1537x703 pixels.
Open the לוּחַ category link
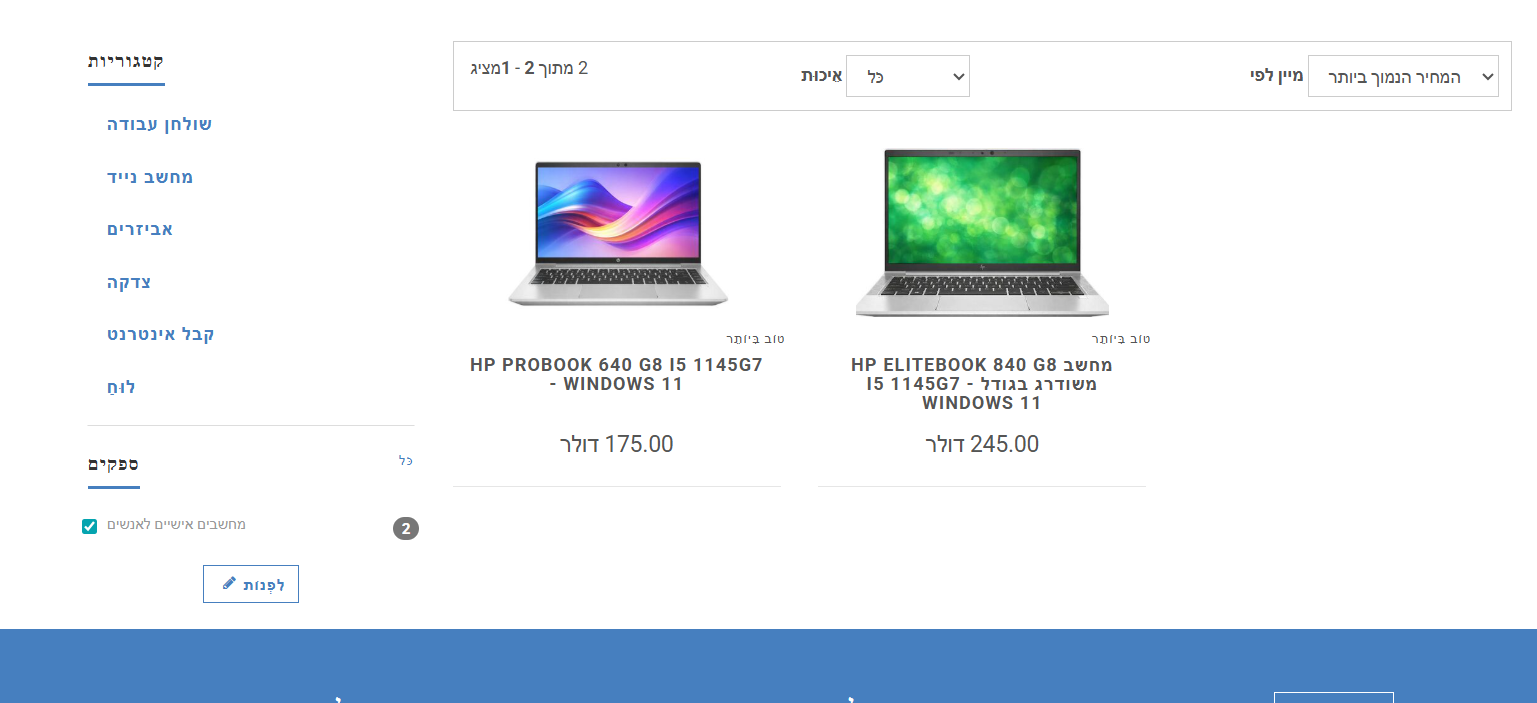coord(121,387)
